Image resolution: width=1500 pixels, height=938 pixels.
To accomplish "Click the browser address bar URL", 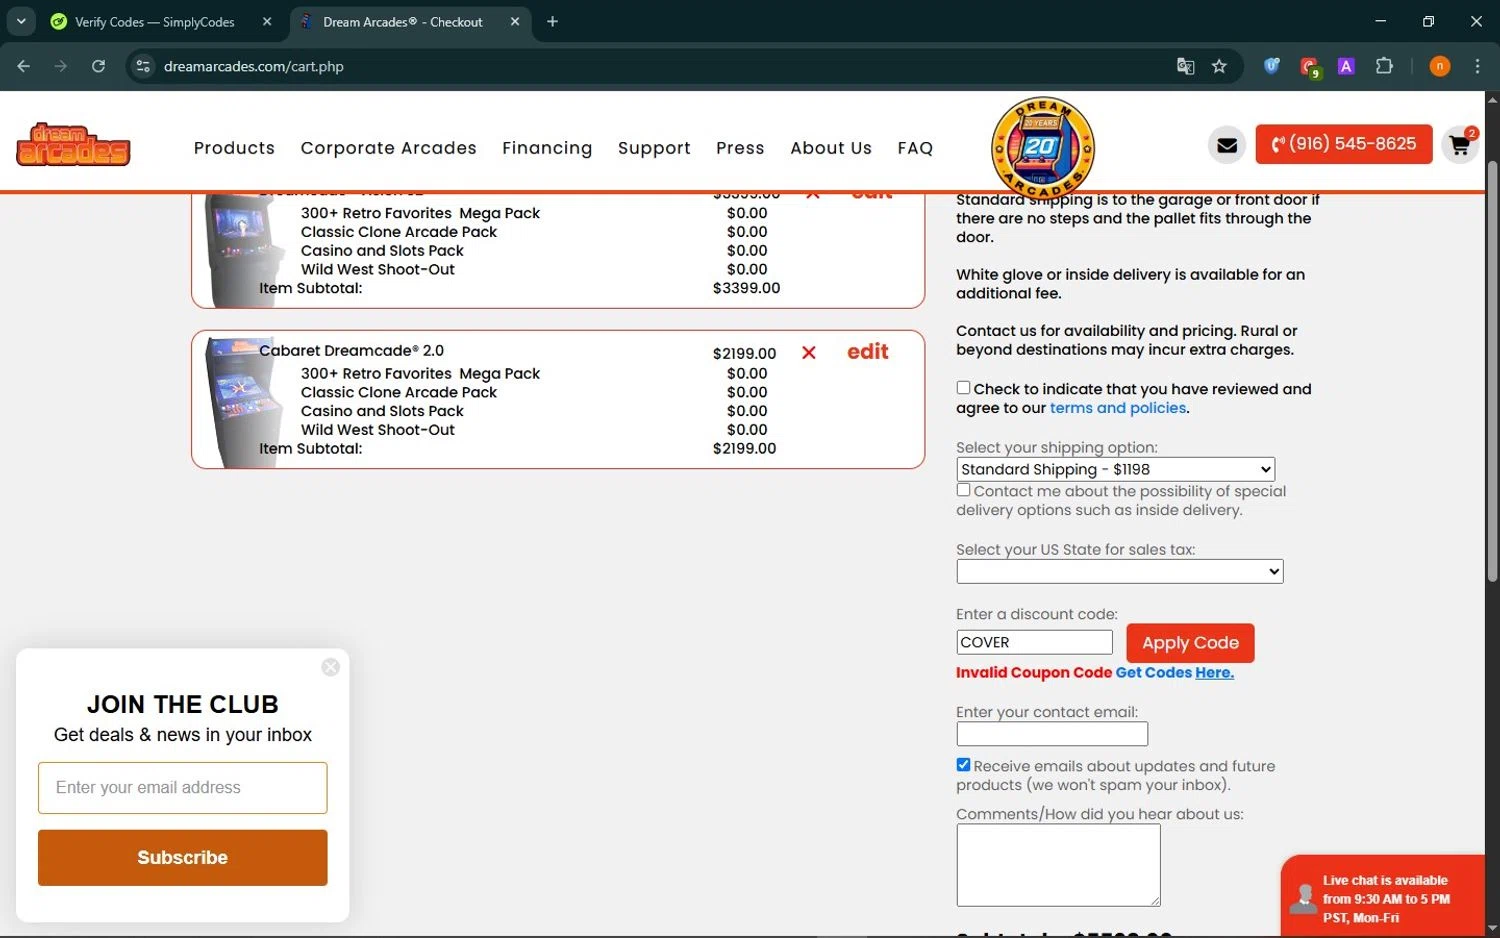I will (x=254, y=66).
